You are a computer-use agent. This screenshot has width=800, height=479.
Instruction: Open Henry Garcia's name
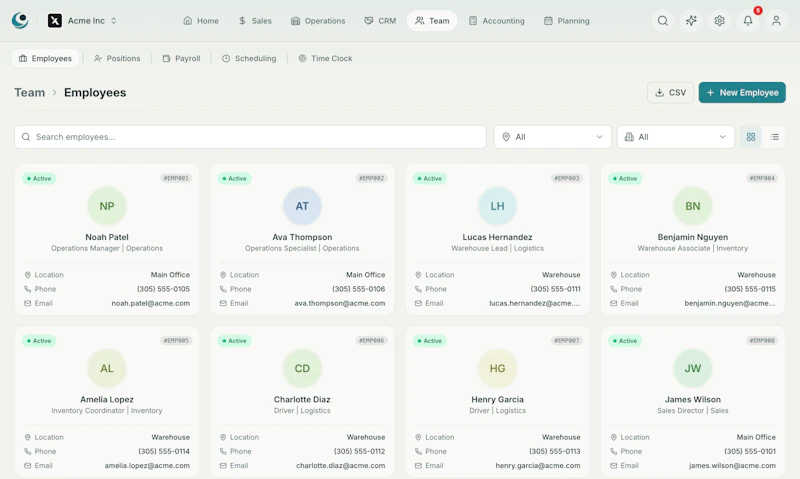coord(497,399)
